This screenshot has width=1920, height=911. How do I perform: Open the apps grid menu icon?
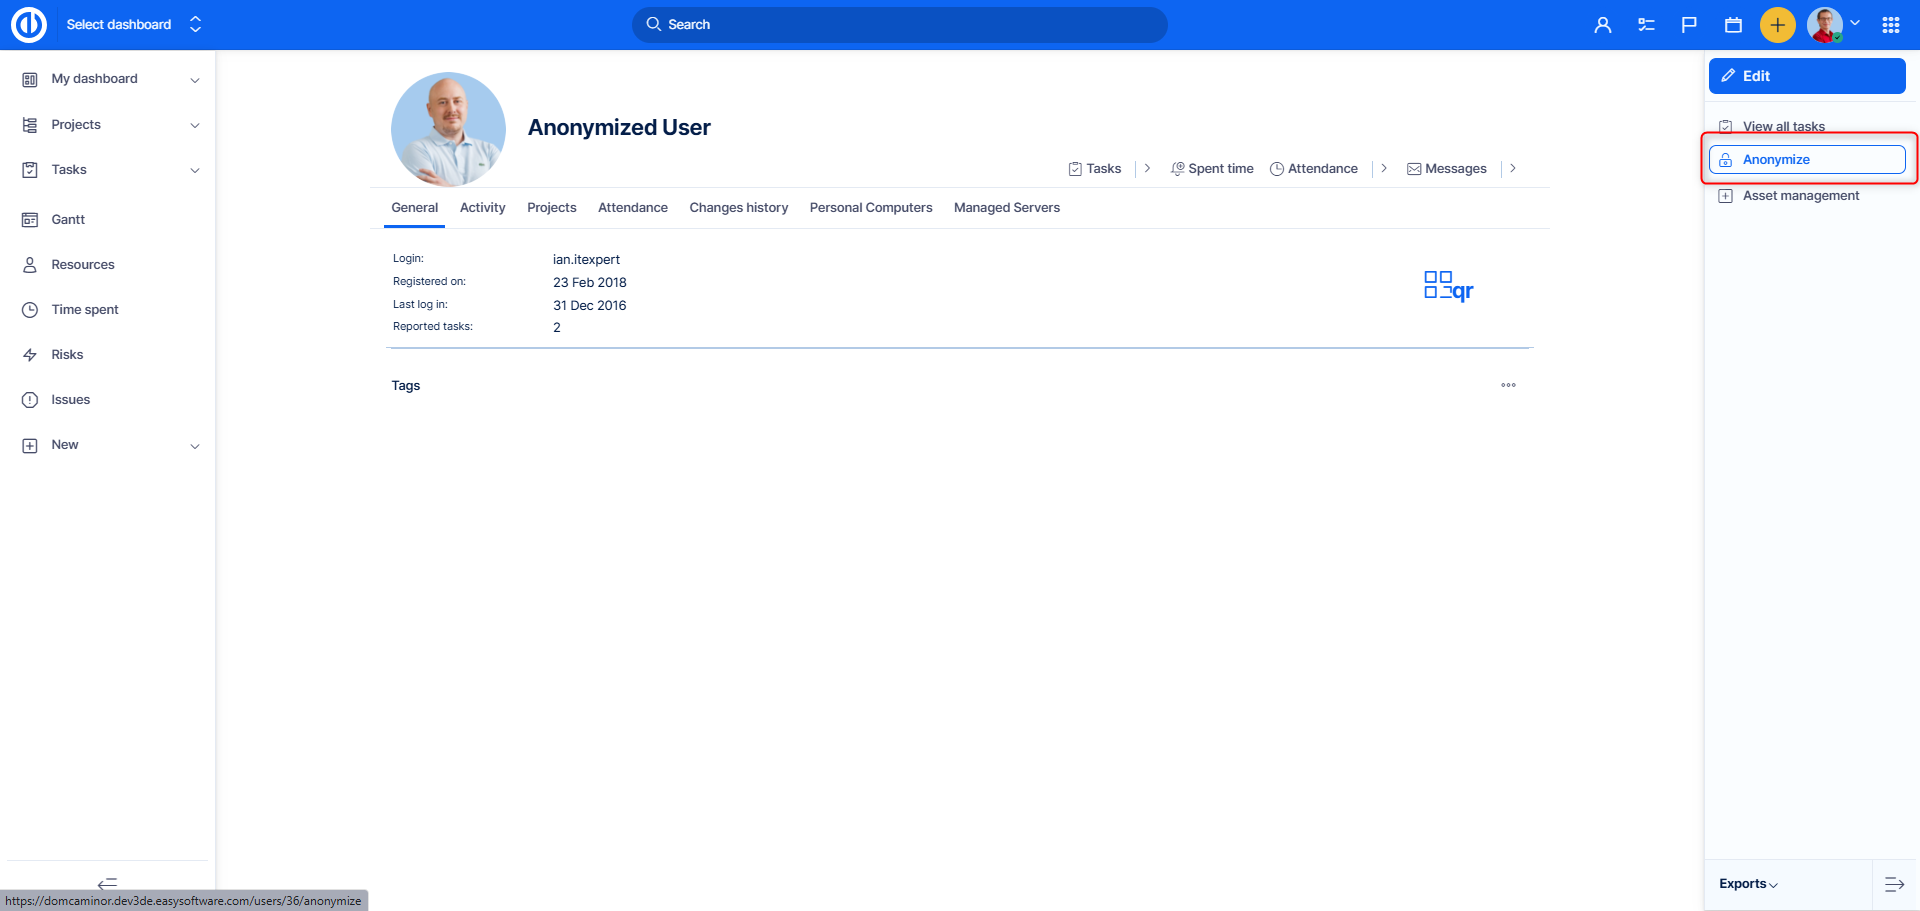coord(1890,25)
